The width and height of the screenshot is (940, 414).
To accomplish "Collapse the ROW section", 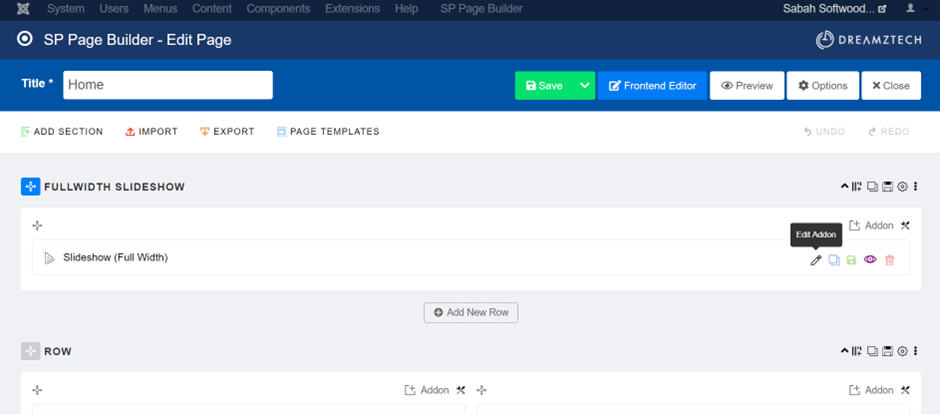I will [x=845, y=351].
